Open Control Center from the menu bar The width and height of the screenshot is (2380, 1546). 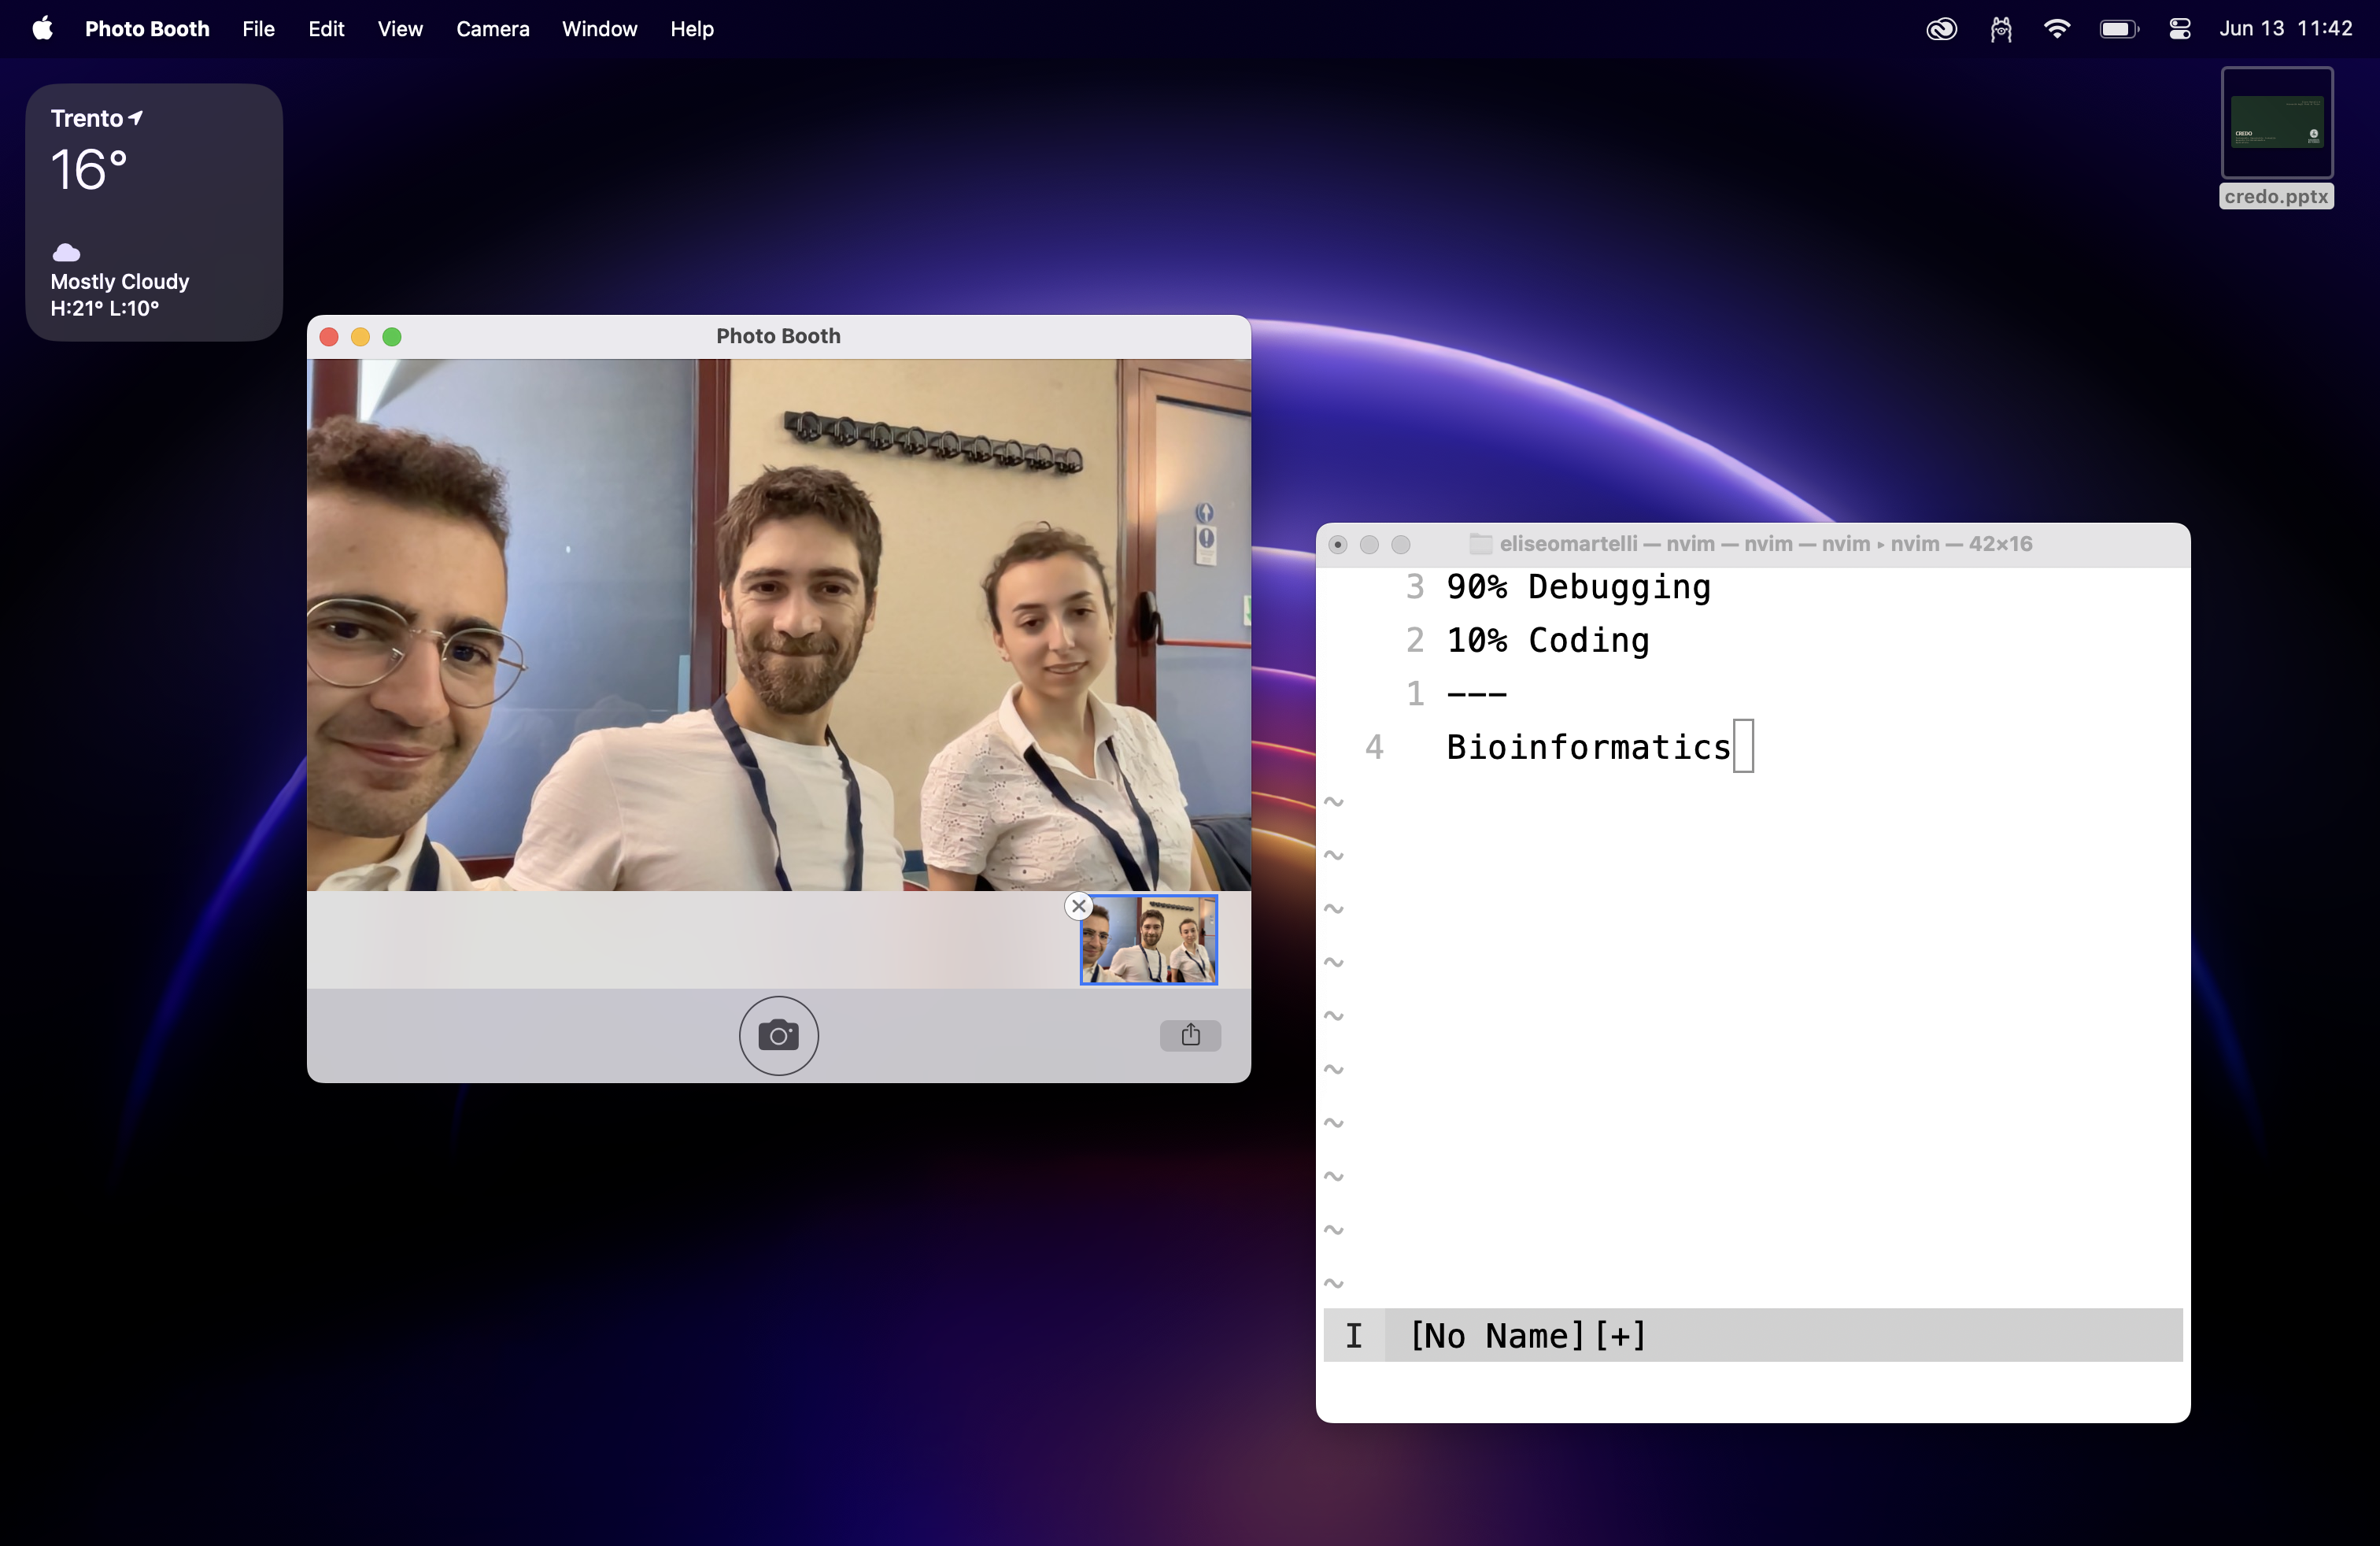click(x=2180, y=29)
